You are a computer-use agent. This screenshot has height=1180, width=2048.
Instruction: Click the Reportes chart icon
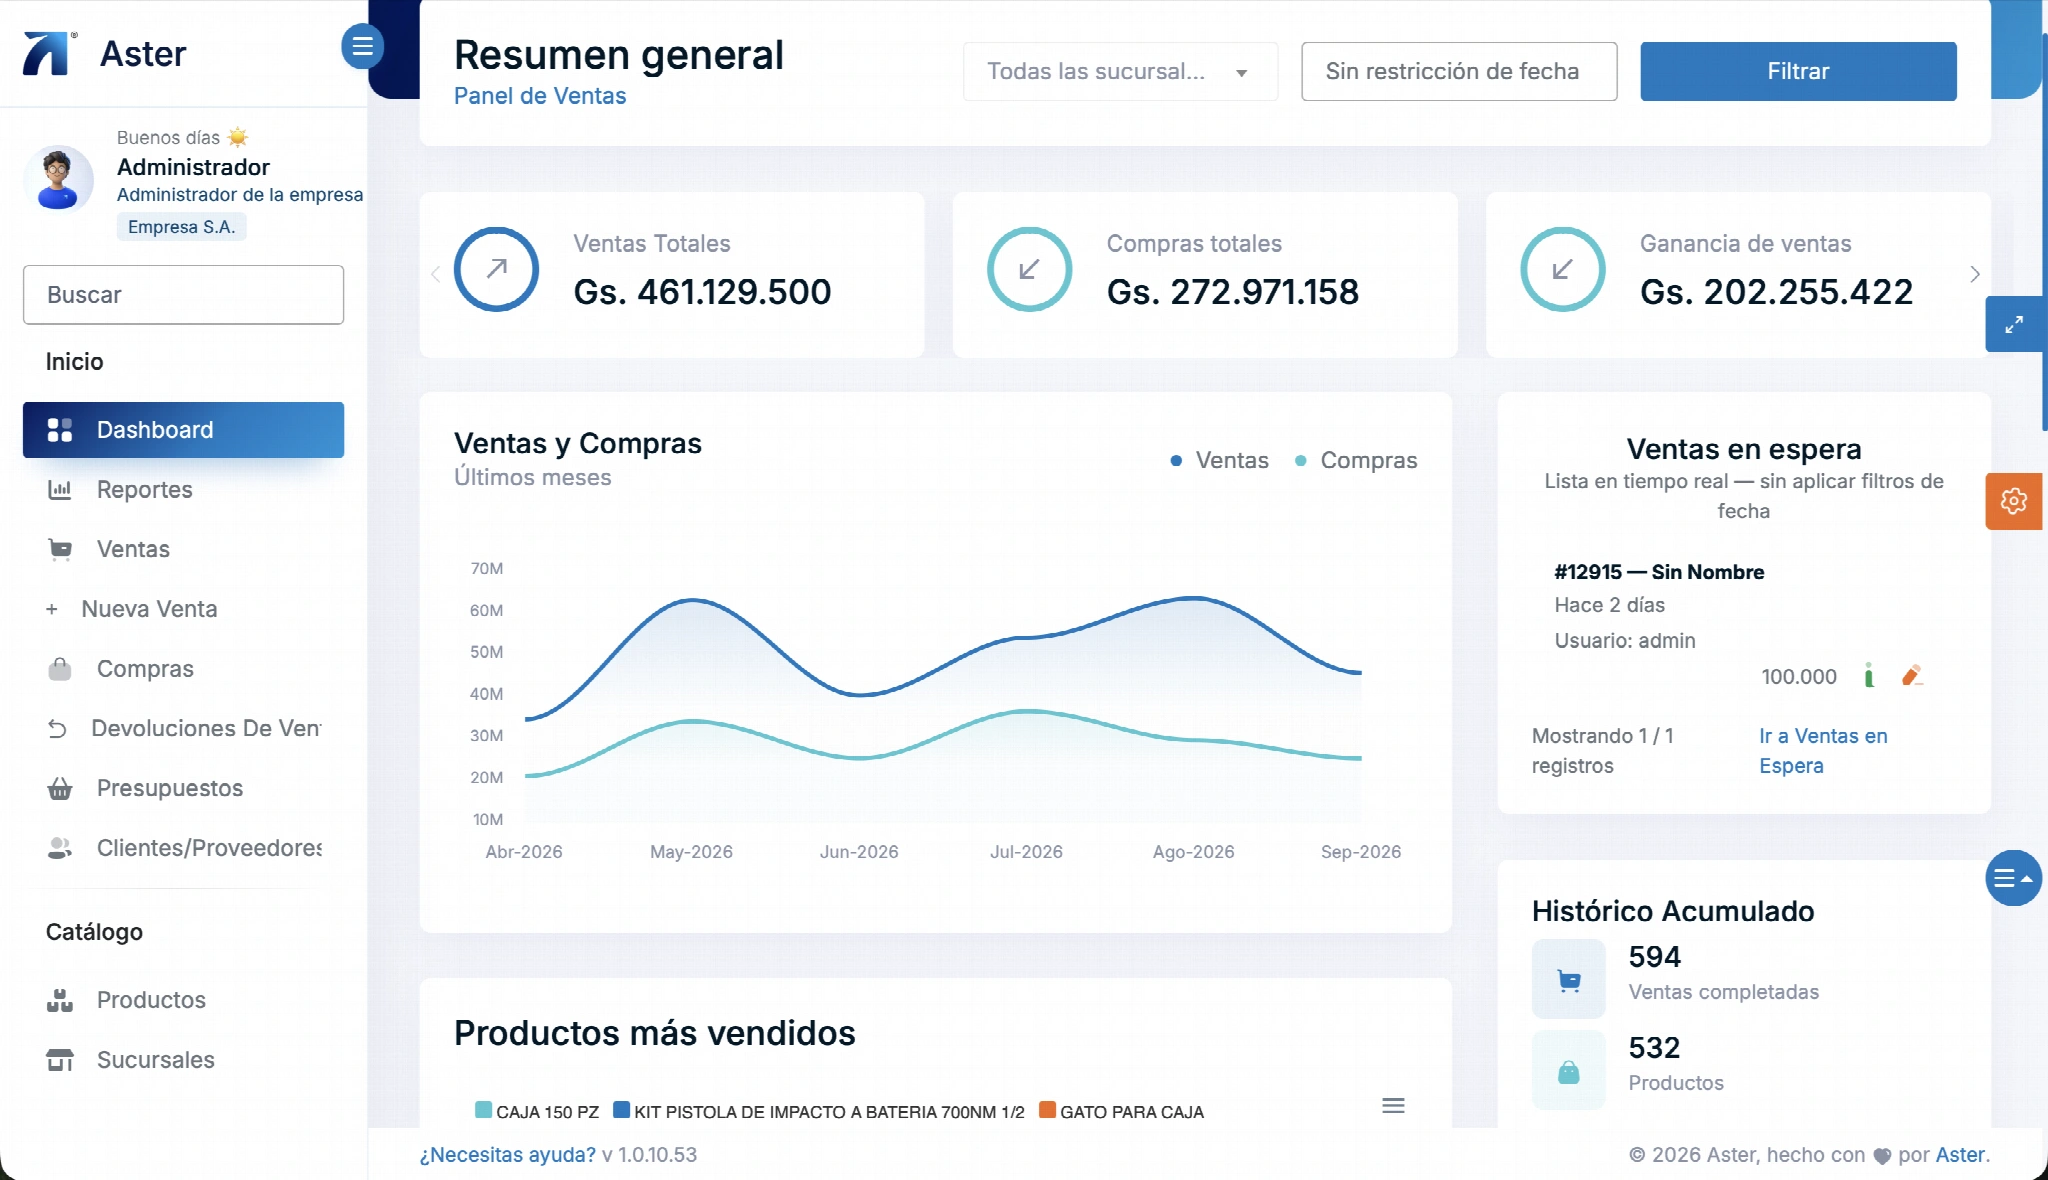coord(60,490)
